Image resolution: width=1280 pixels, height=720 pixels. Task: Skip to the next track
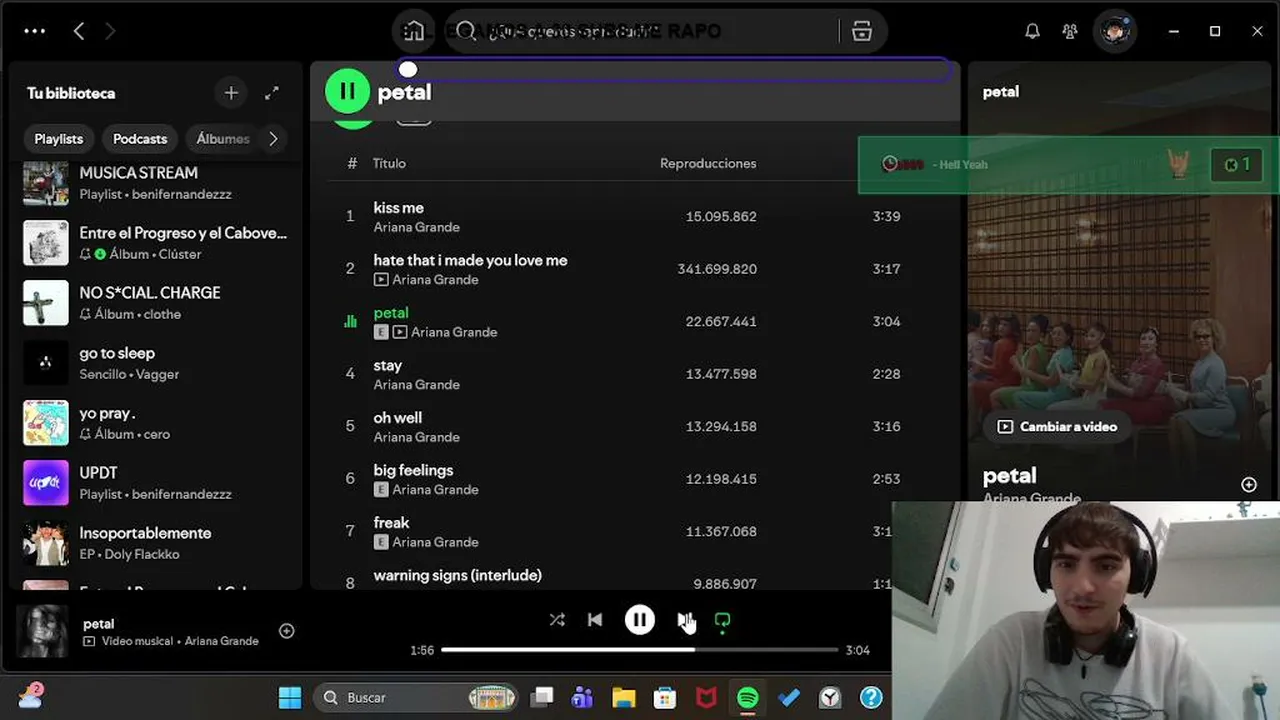pos(685,620)
